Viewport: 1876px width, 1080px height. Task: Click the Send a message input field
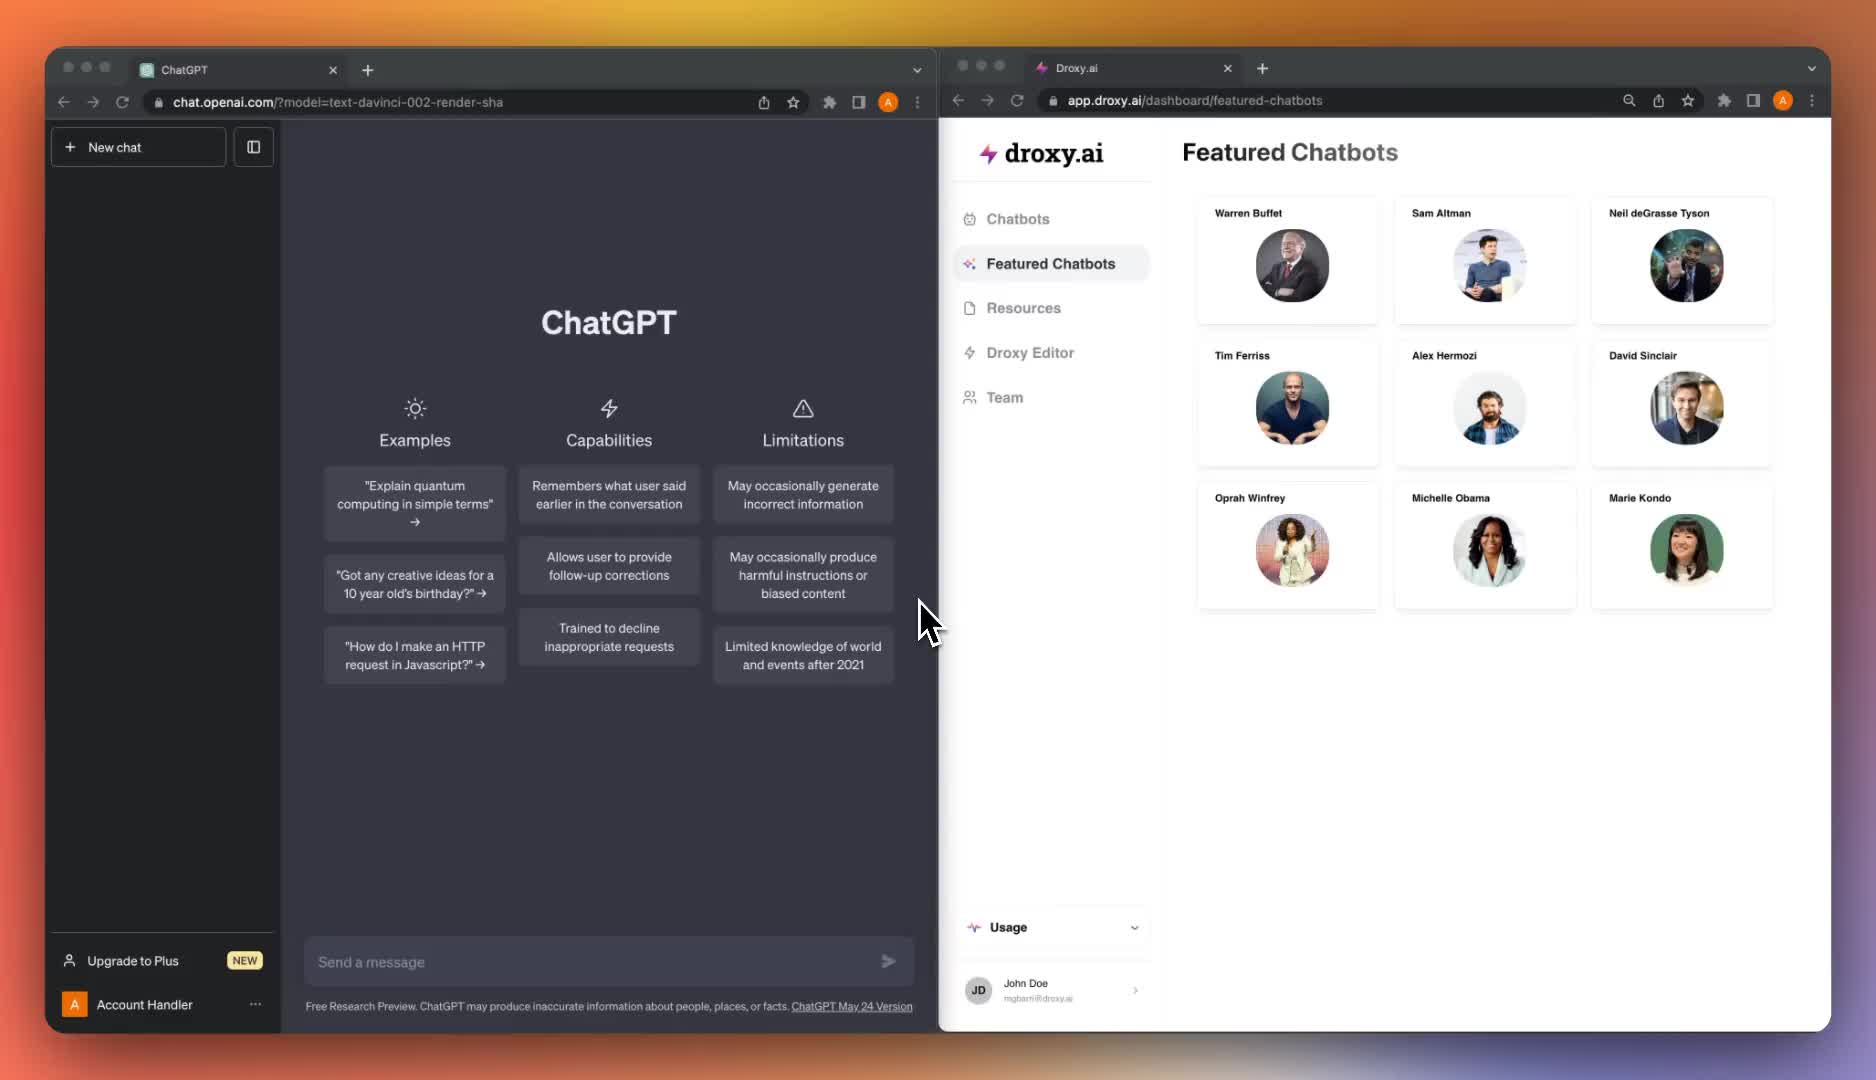coord(609,962)
